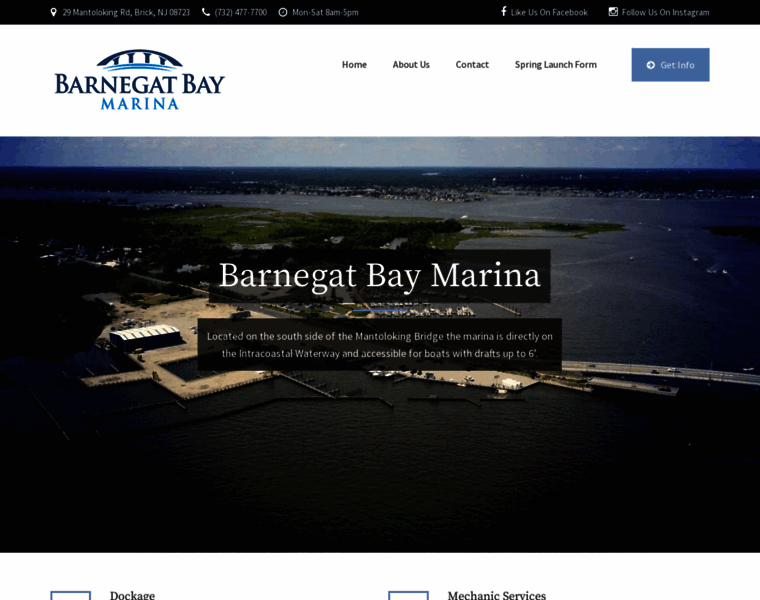
Task: Click the Instagram camera icon
Action: coord(613,12)
